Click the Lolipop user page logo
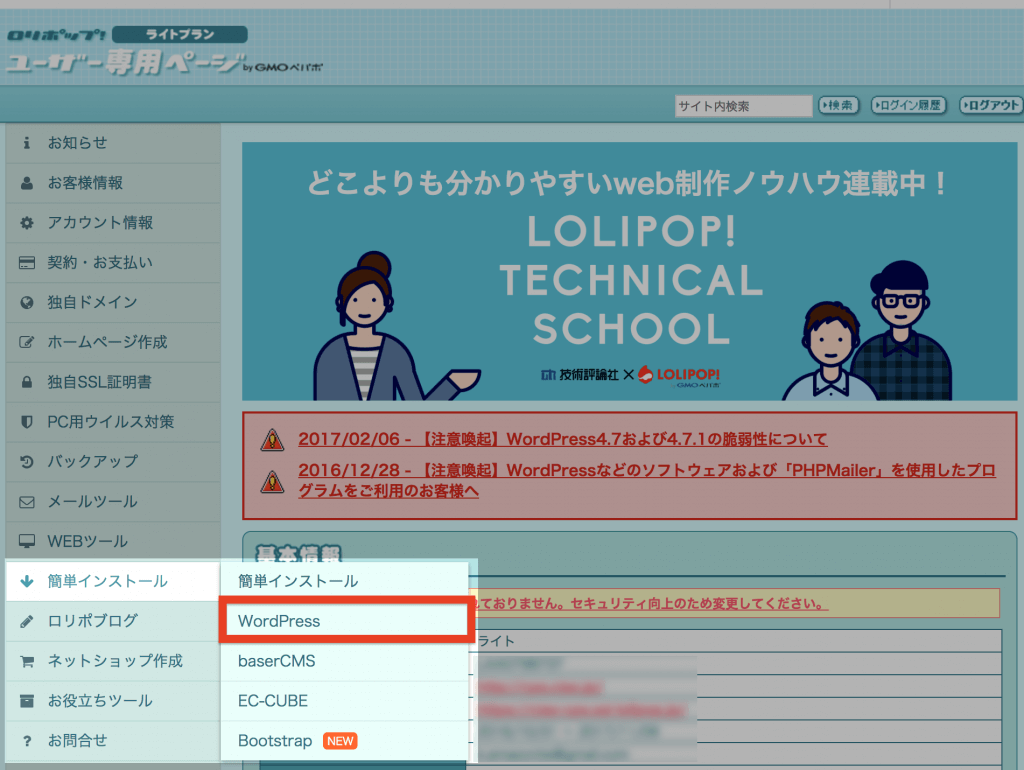Image resolution: width=1024 pixels, height=770 pixels. 163,52
